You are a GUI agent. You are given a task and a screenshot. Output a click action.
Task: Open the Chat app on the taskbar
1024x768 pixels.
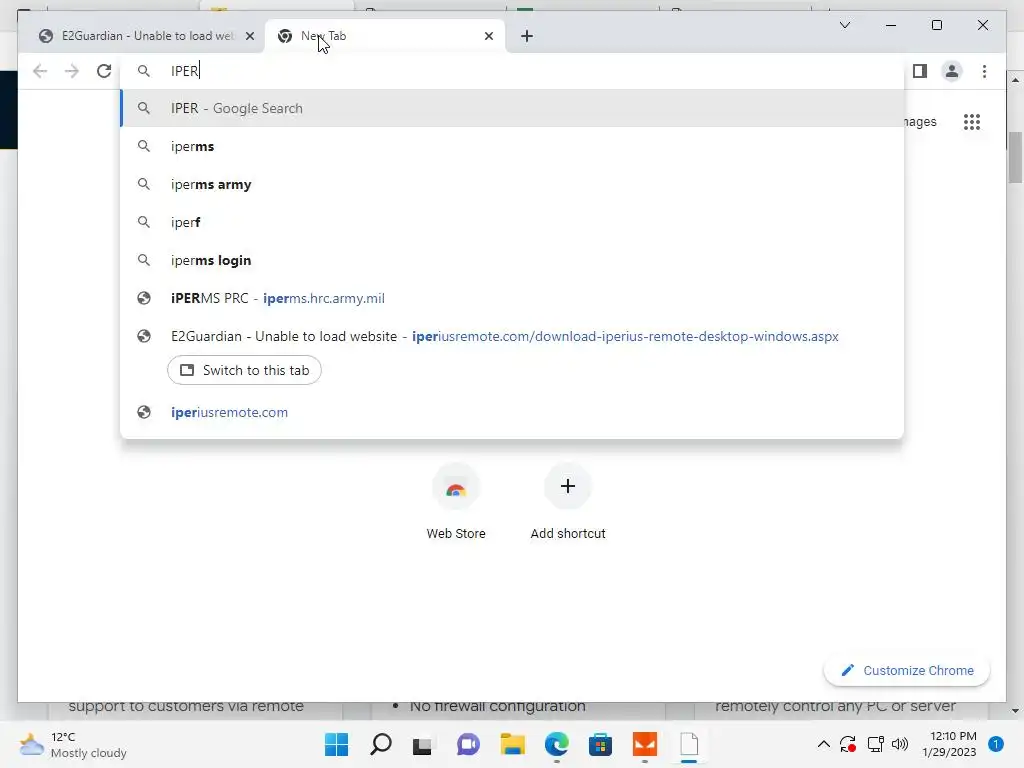coord(468,744)
